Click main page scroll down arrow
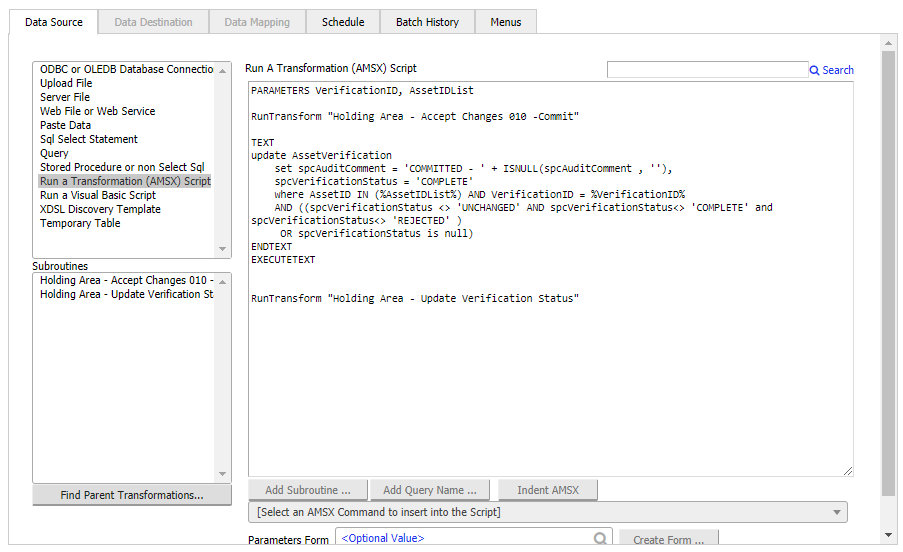This screenshot has height=552, width=903. point(889,535)
